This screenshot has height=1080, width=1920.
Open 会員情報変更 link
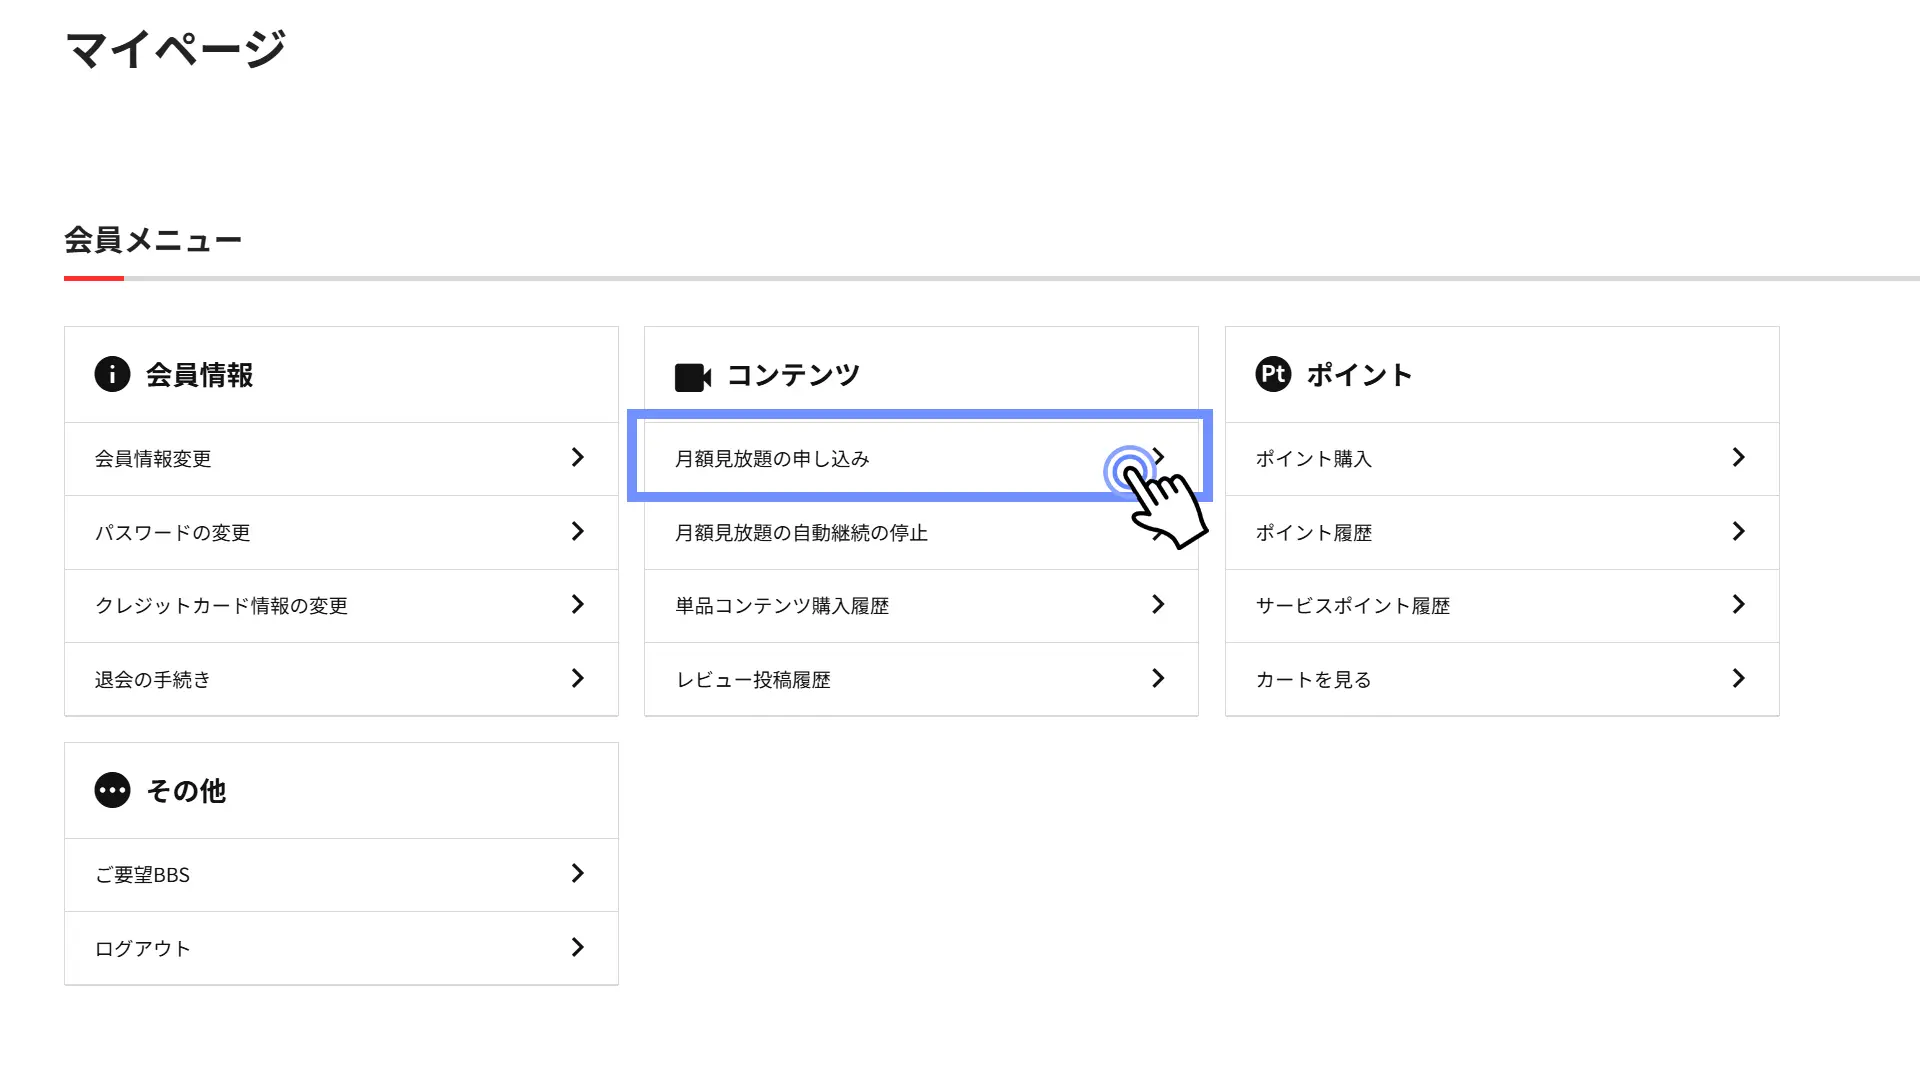point(341,459)
